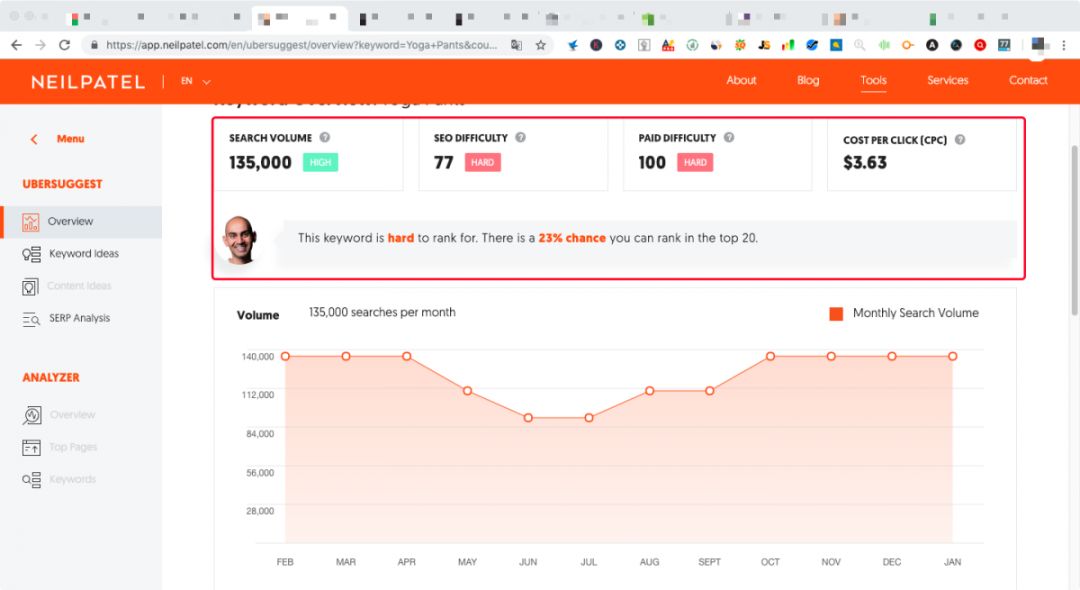Click the app.neilpatel.com URL in the address bar
Viewport: 1080px width, 590px height.
point(302,45)
